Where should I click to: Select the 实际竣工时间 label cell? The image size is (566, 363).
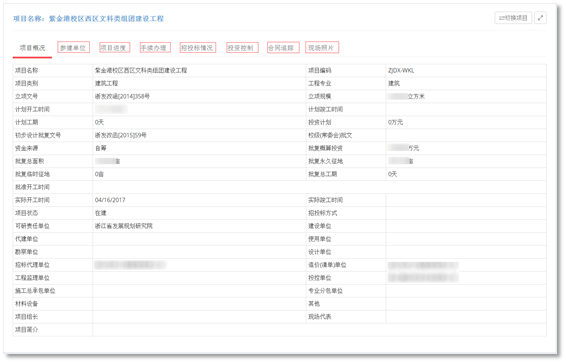tap(346, 200)
